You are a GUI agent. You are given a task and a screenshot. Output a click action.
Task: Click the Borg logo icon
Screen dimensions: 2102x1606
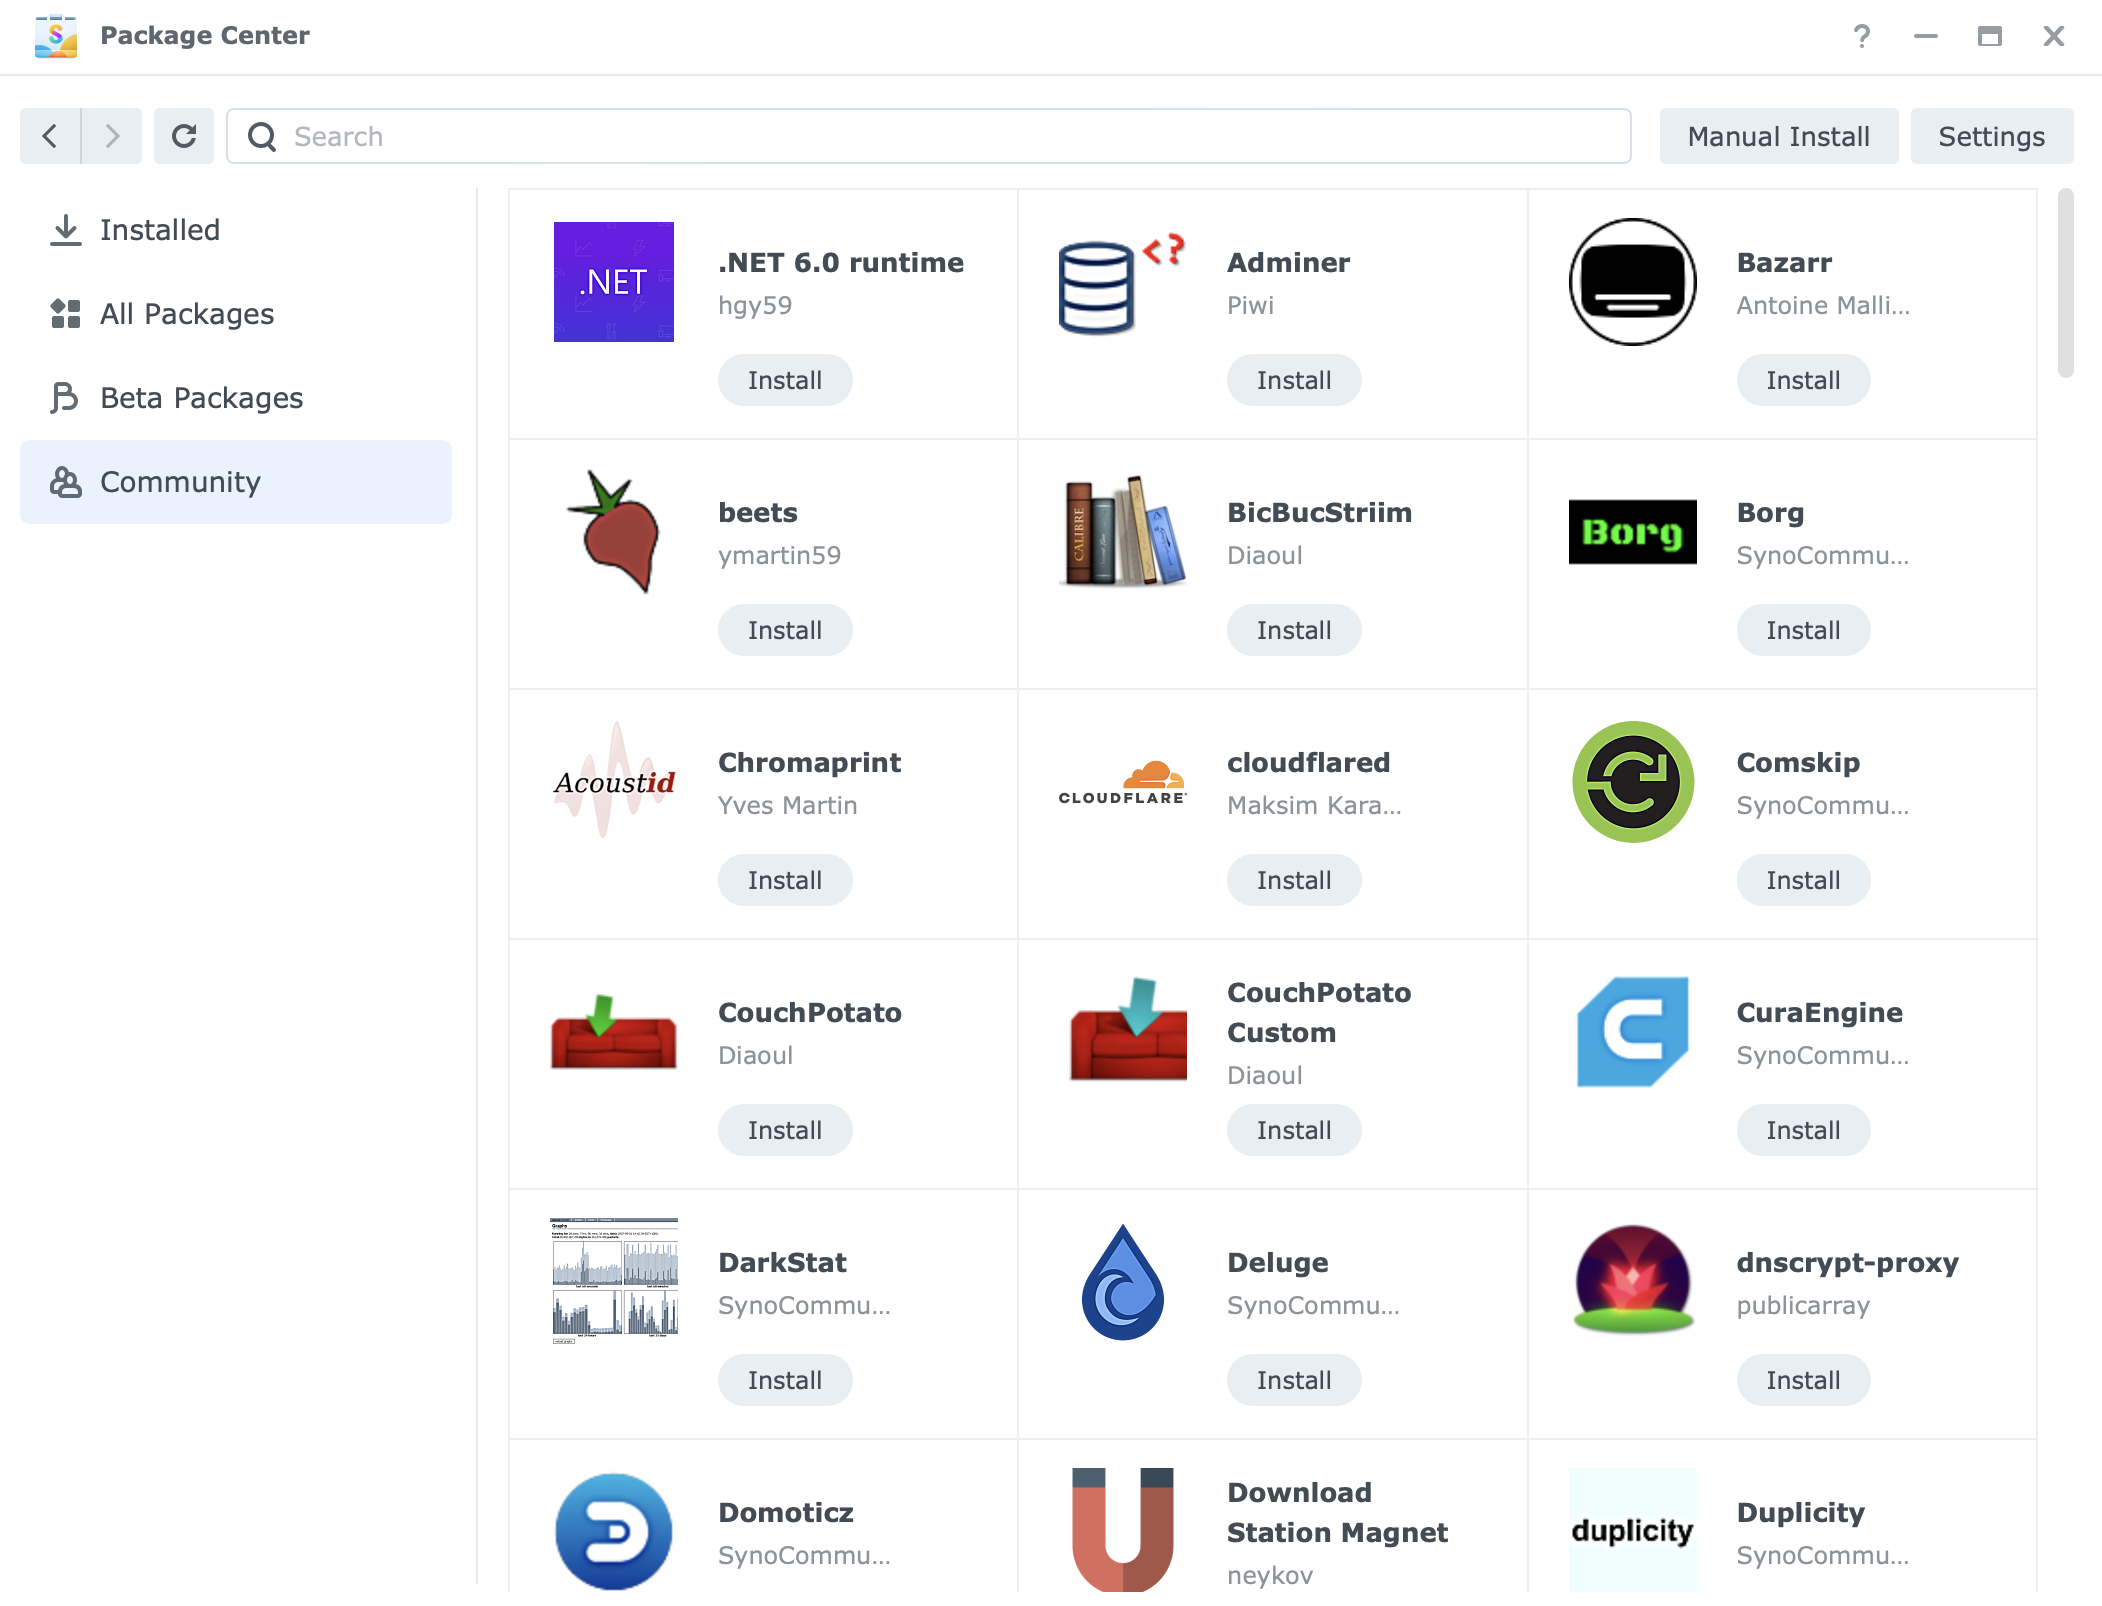(1632, 532)
